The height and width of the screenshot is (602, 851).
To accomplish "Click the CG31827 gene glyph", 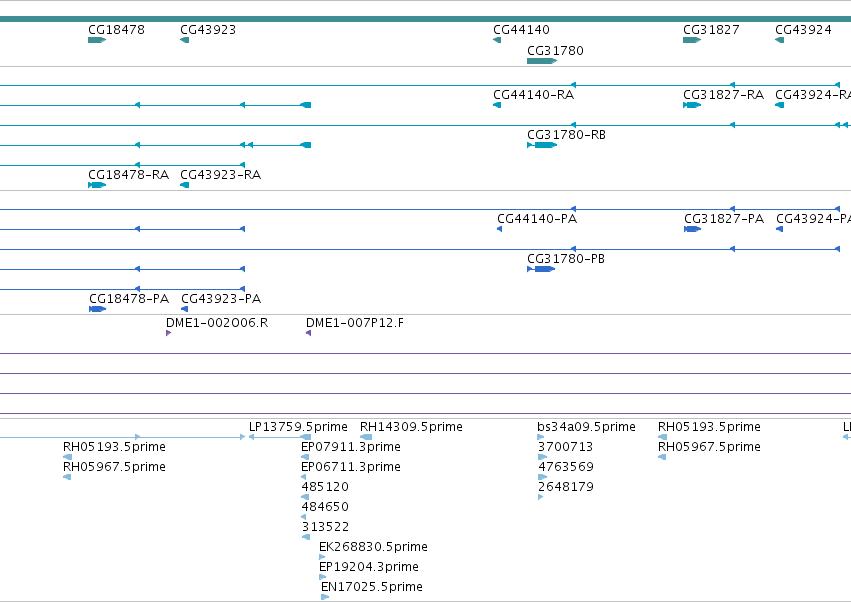I will tap(692, 40).
